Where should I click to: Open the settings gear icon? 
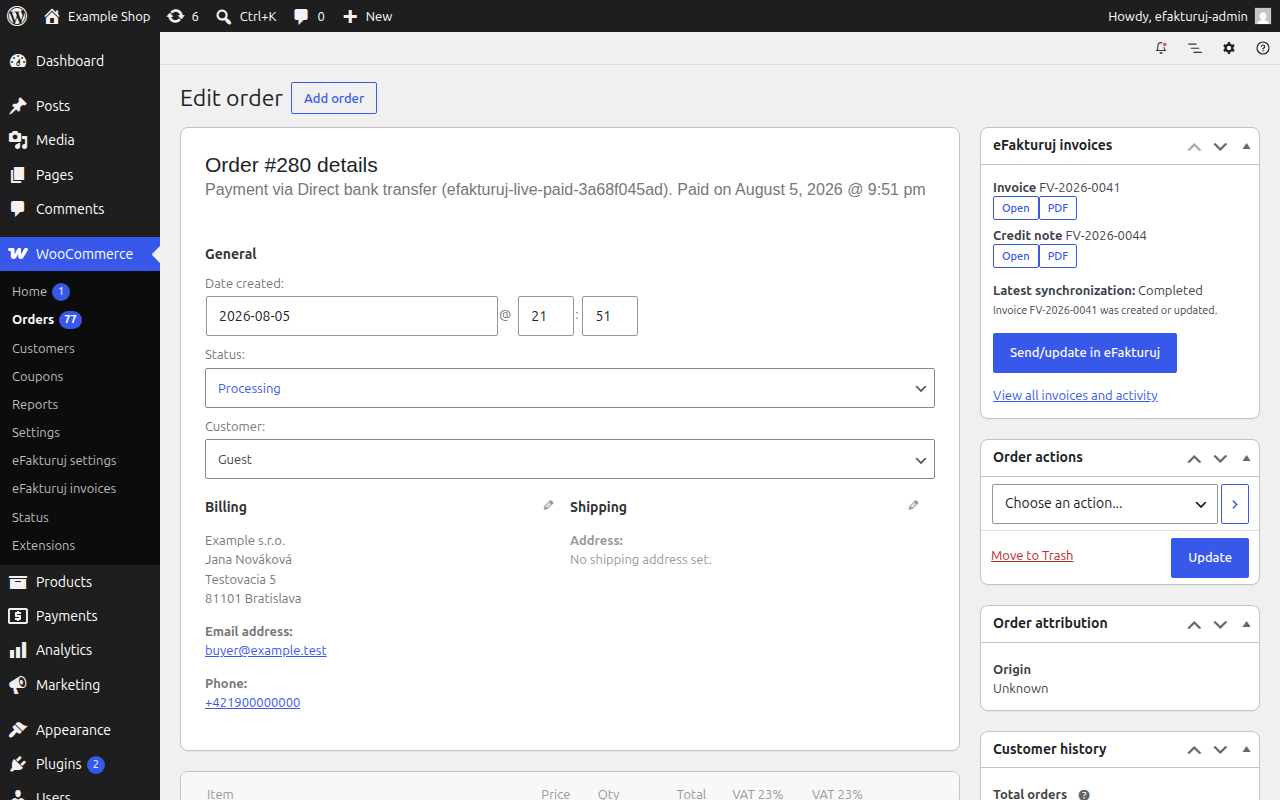pyautogui.click(x=1229, y=48)
